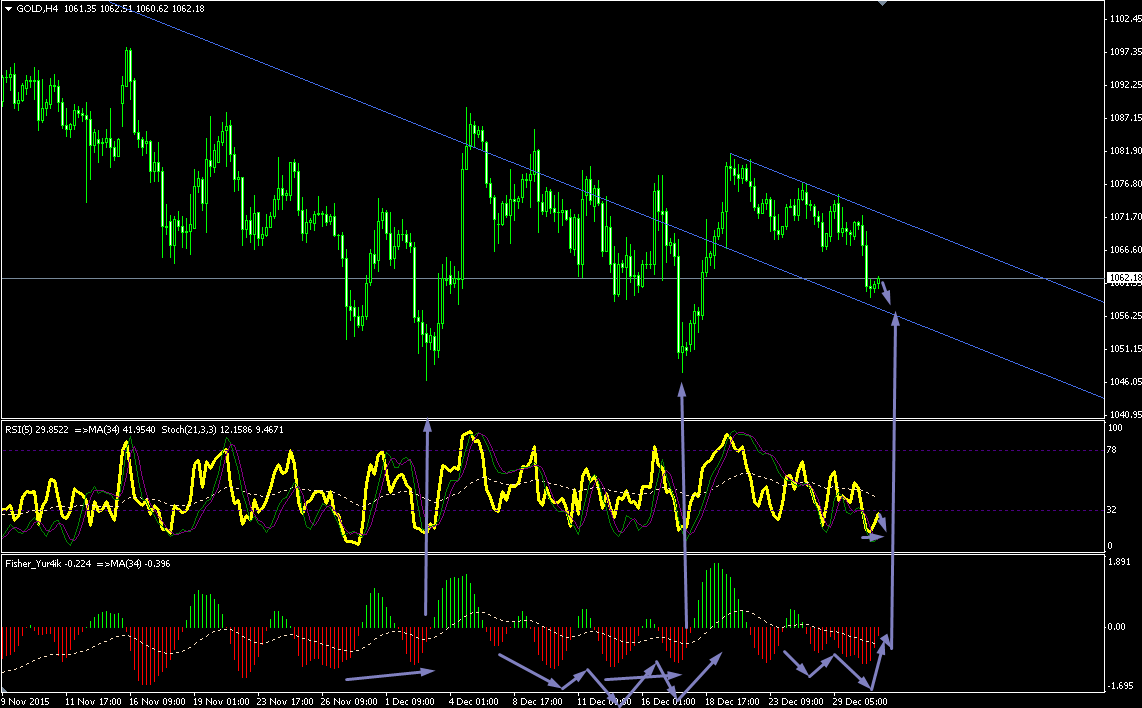Click the 1087.15 price axis label

1126,117
